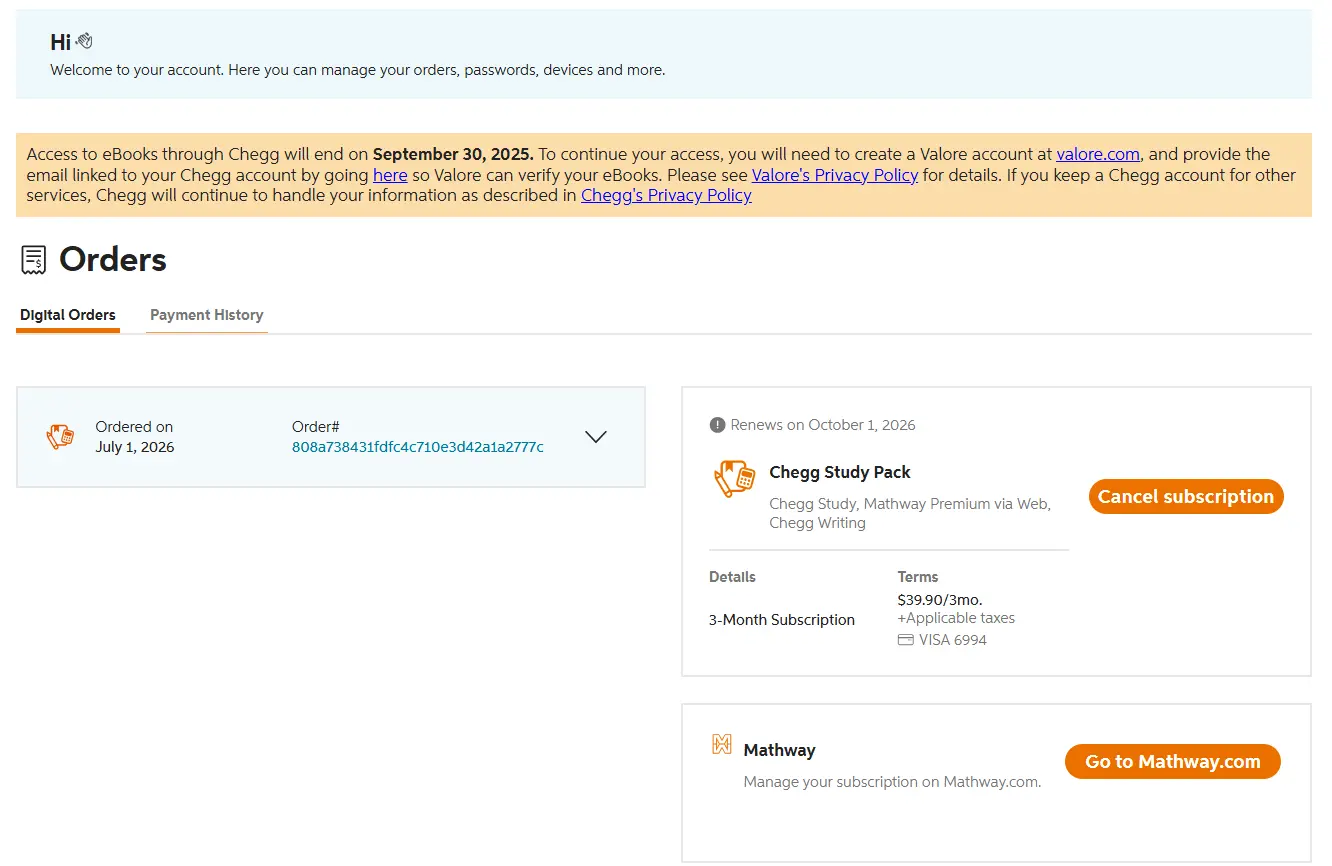Follow the 'here' verification link
This screenshot has width=1332, height=866.
tap(390, 175)
